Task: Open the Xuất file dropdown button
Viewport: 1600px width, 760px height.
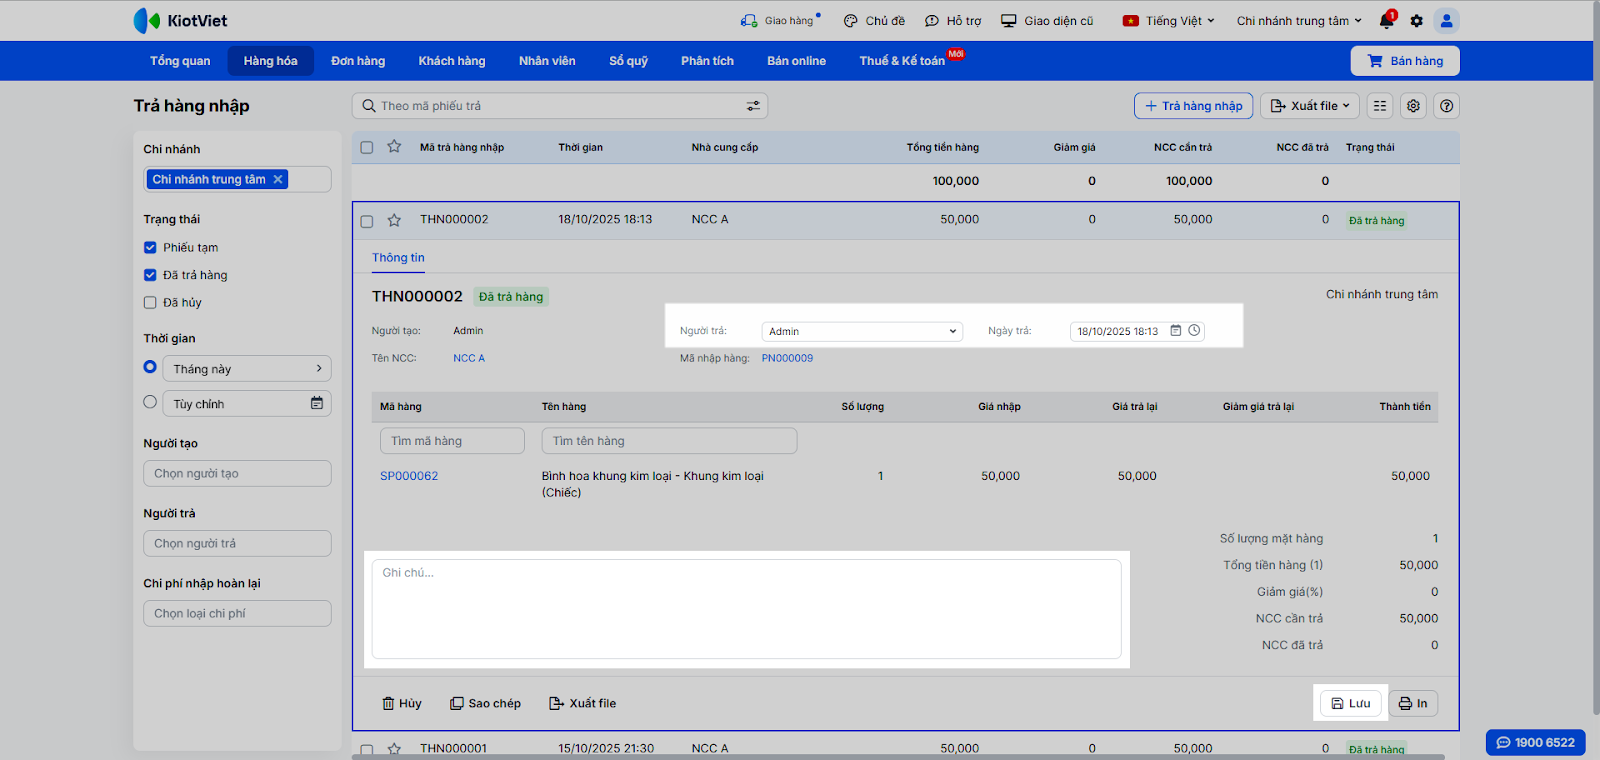Action: click(1310, 106)
